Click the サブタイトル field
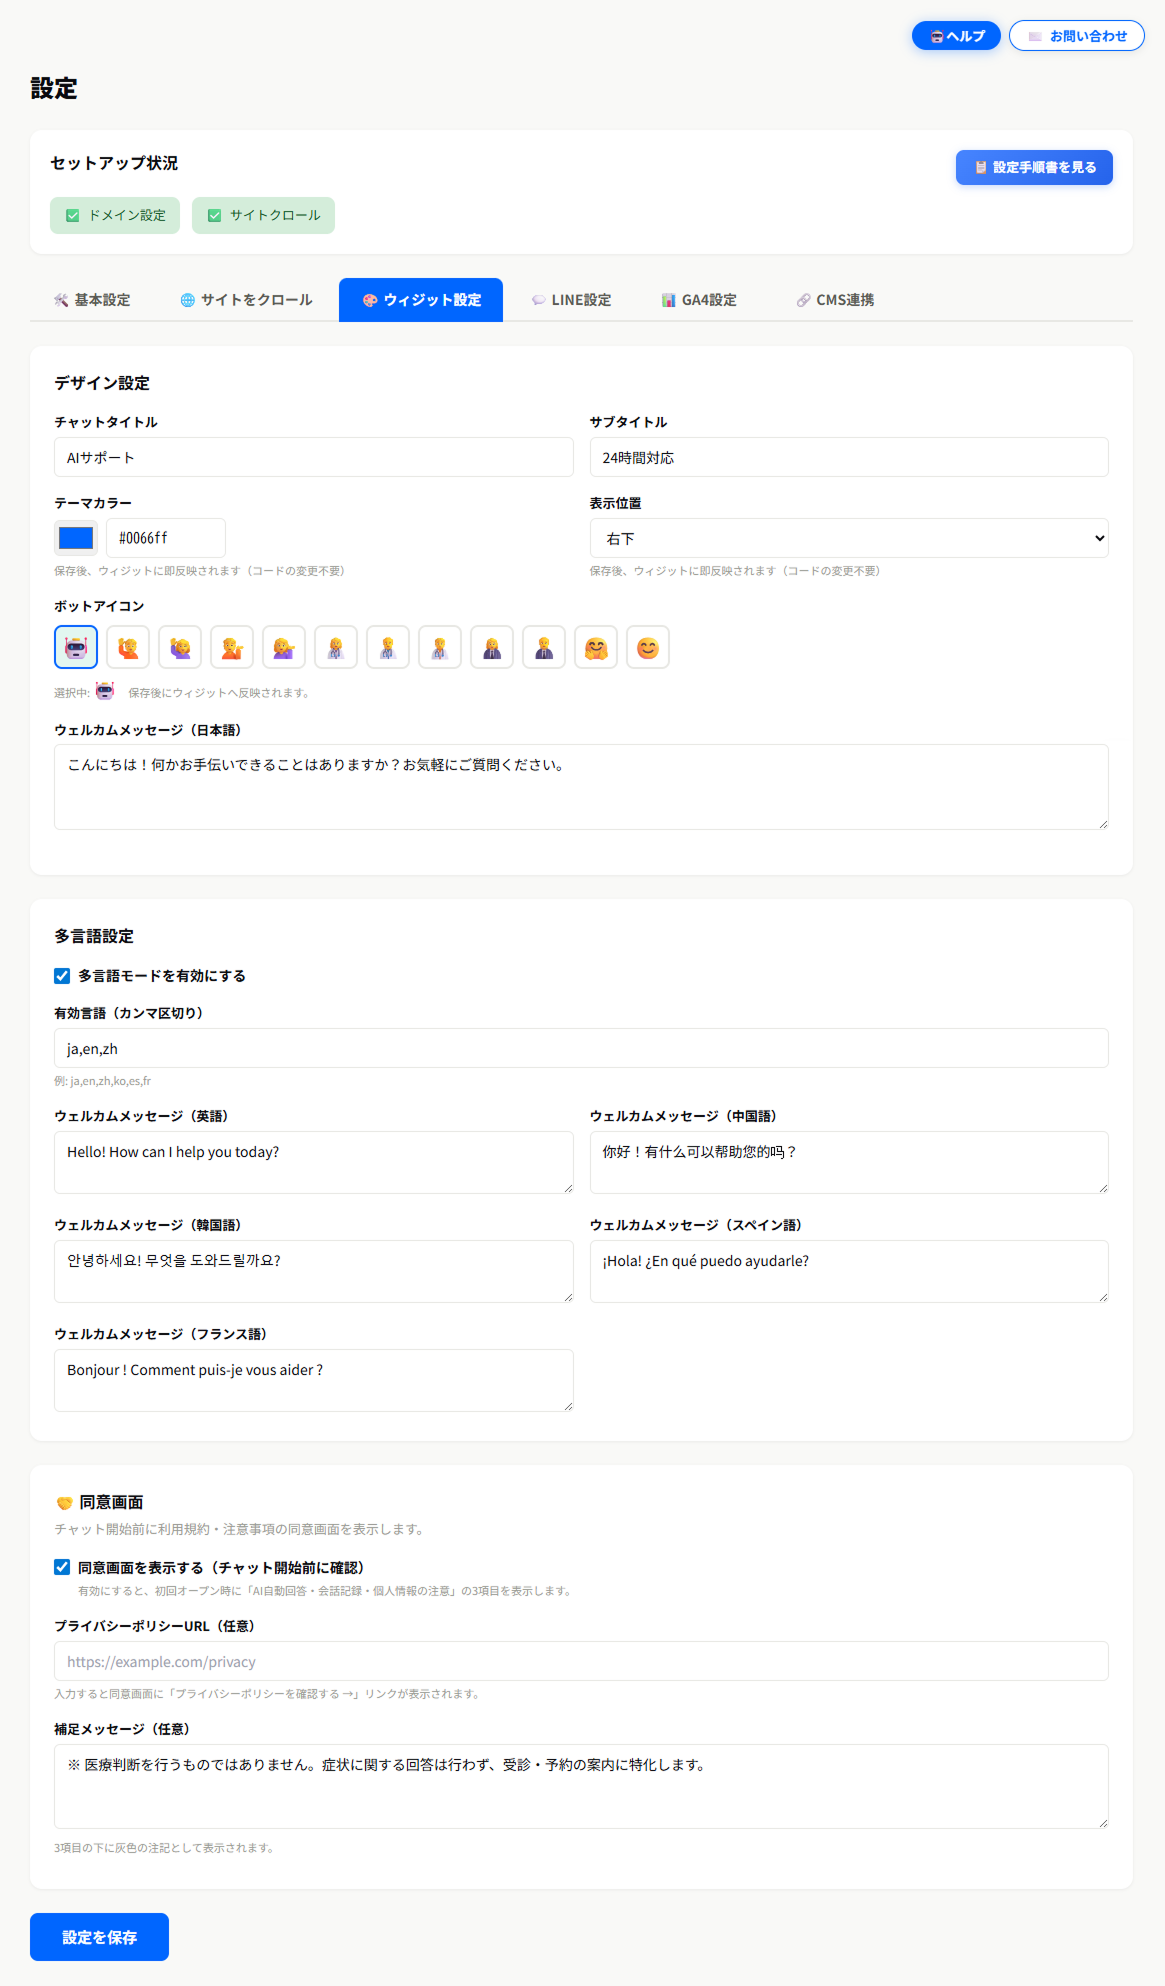Screen dimensions: 1165x1986 click(x=849, y=457)
